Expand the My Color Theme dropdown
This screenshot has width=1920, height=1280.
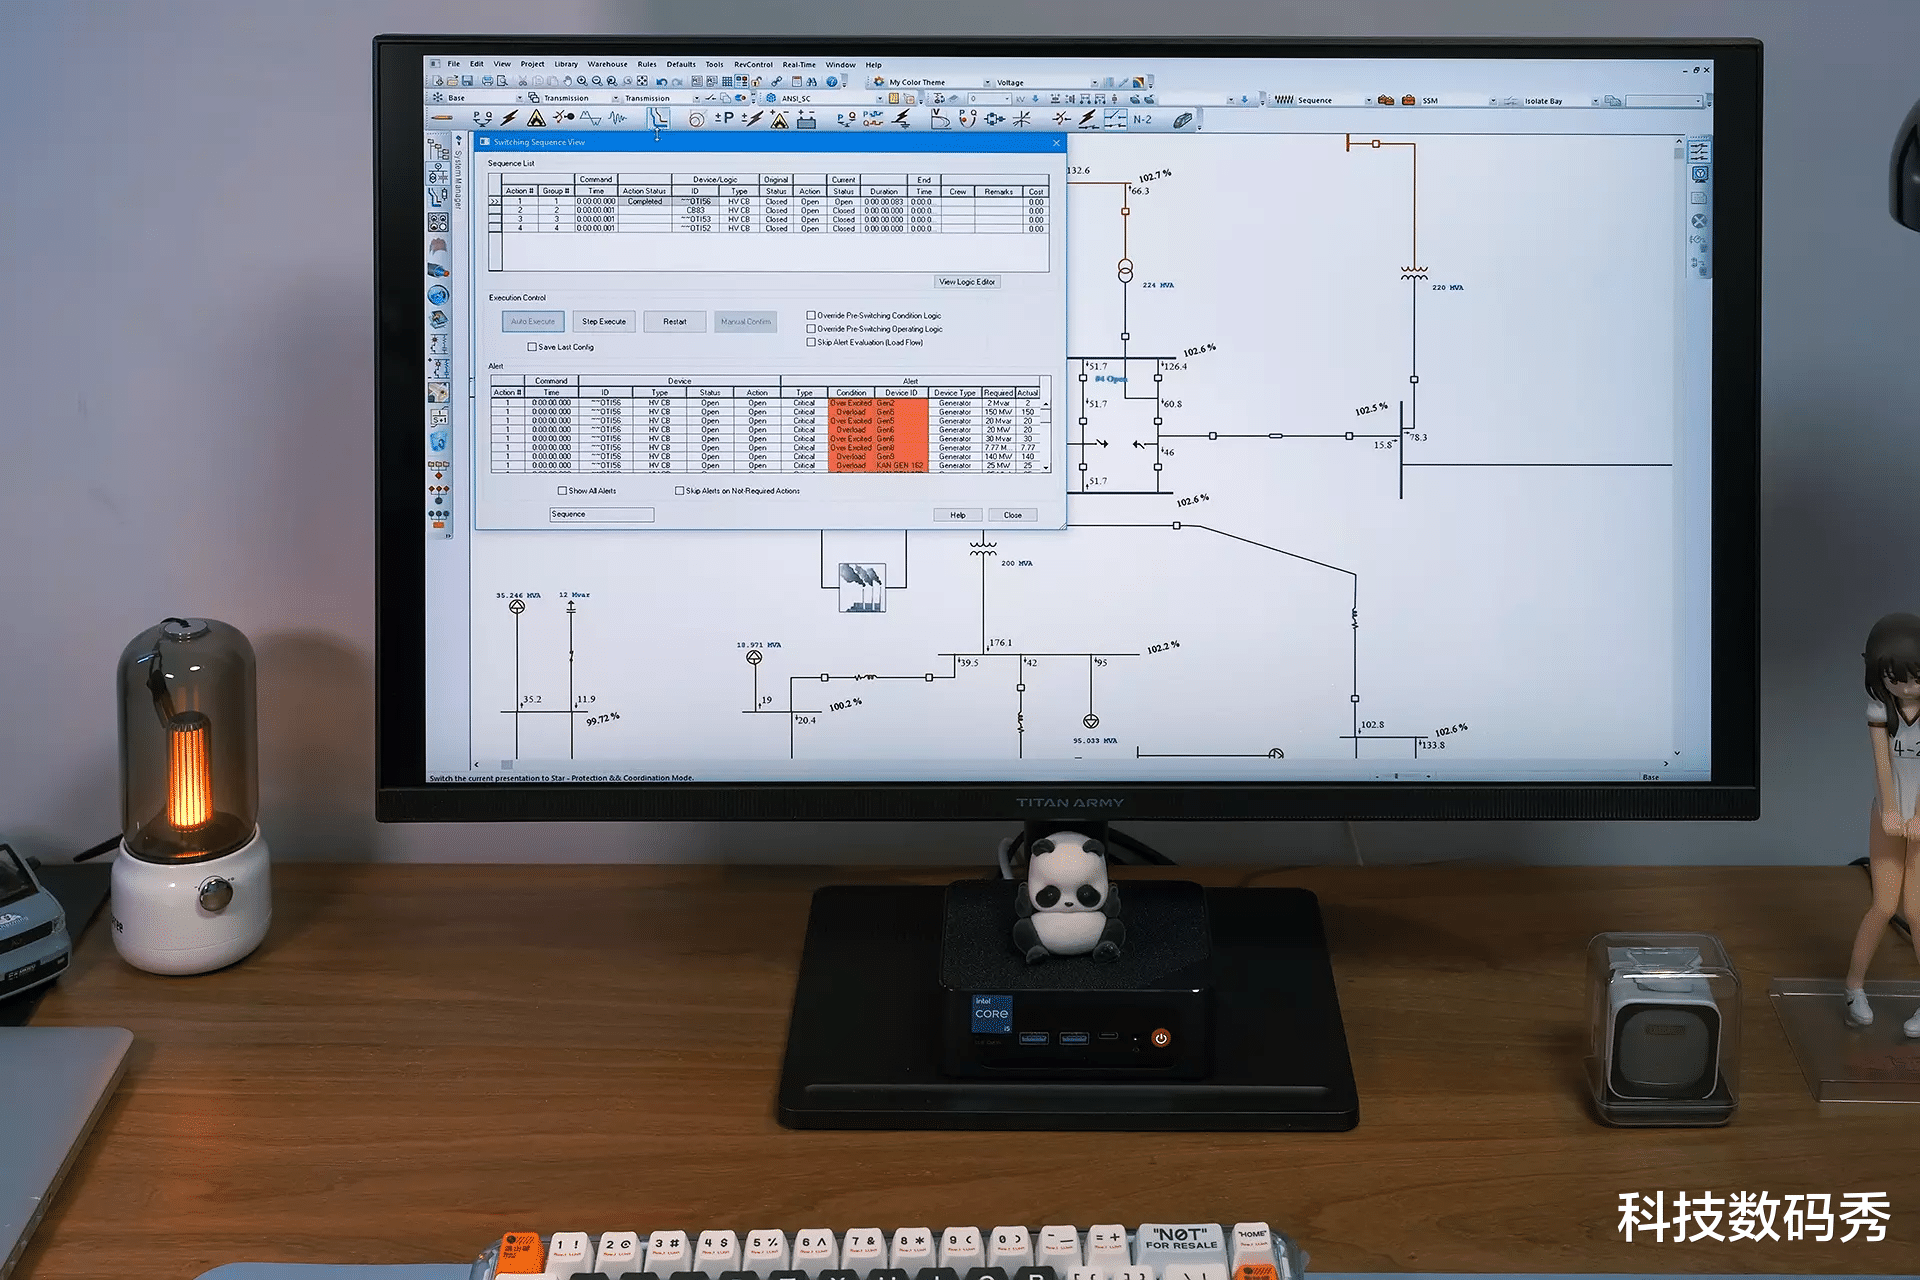click(x=987, y=83)
